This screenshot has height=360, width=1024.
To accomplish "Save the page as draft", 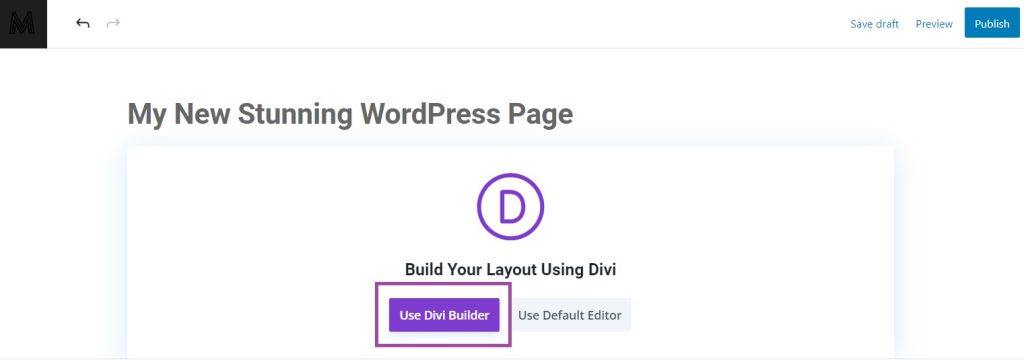I will [x=874, y=24].
